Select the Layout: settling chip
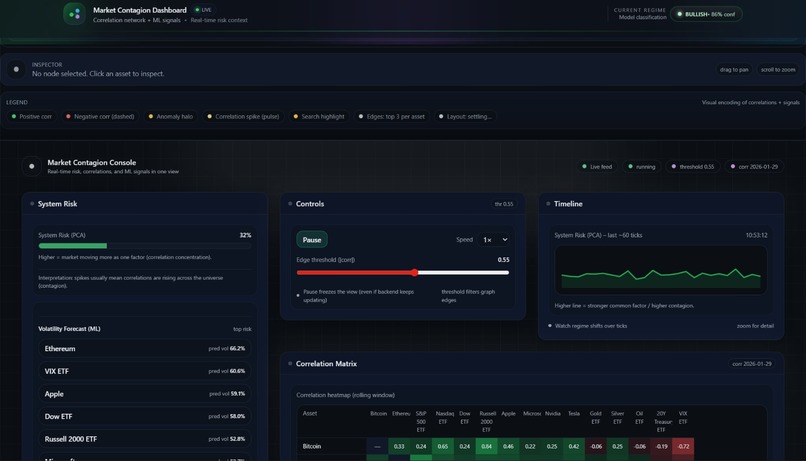Screen dimensions: 806x461 pos(465,117)
